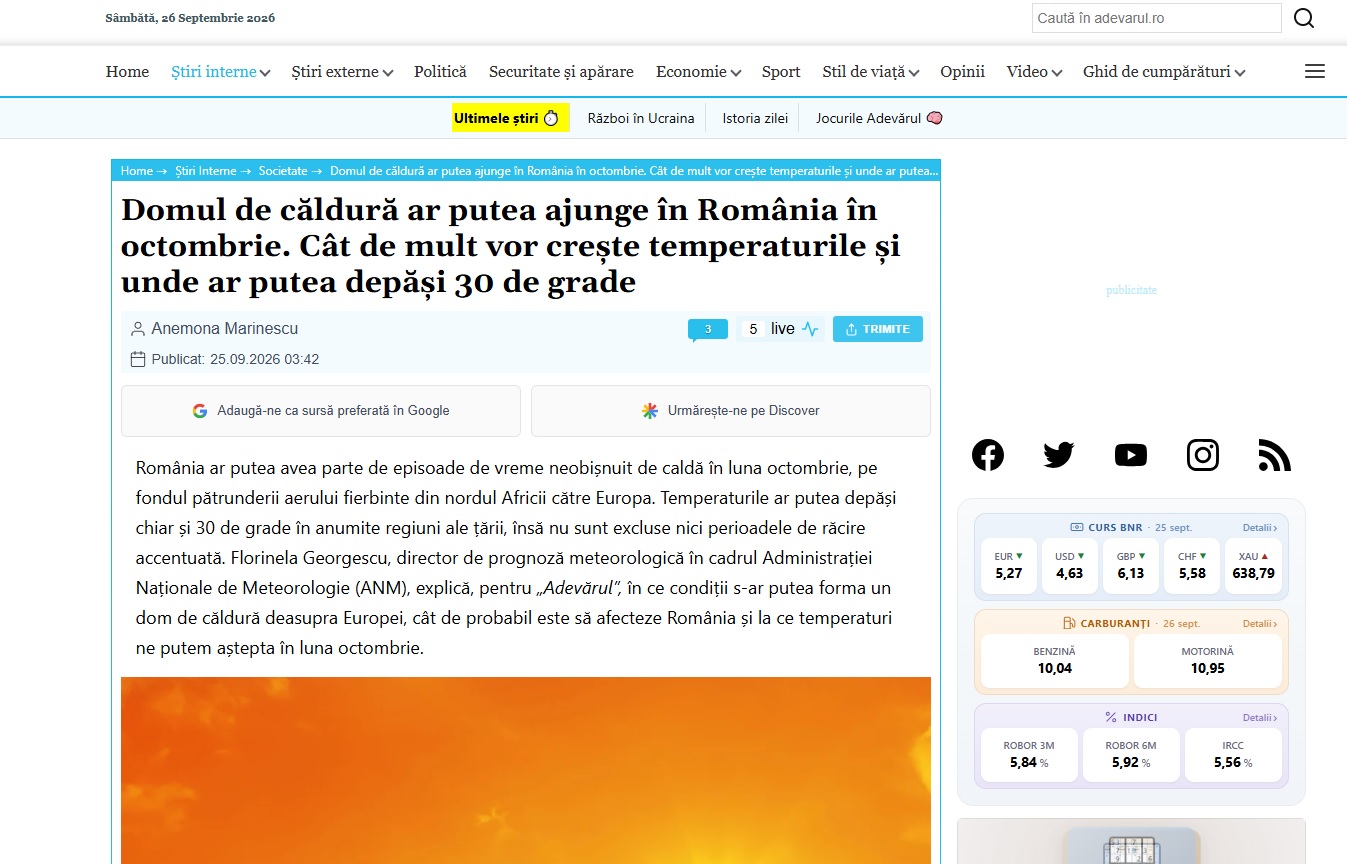
Task: Add Adevărul as preferred Google source
Action: pos(321,411)
